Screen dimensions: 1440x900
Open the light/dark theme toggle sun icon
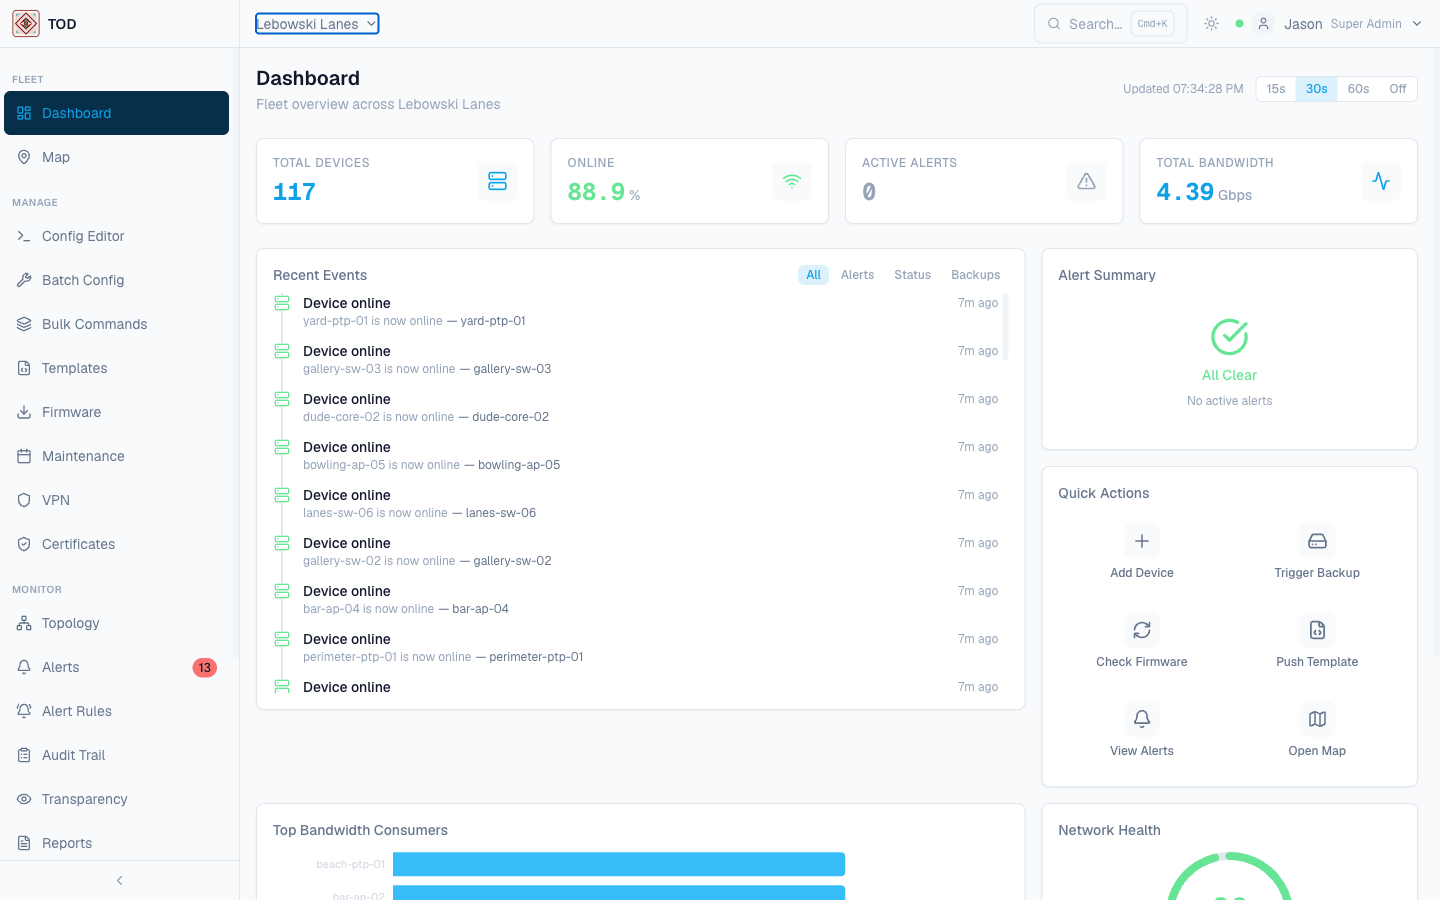pos(1211,23)
